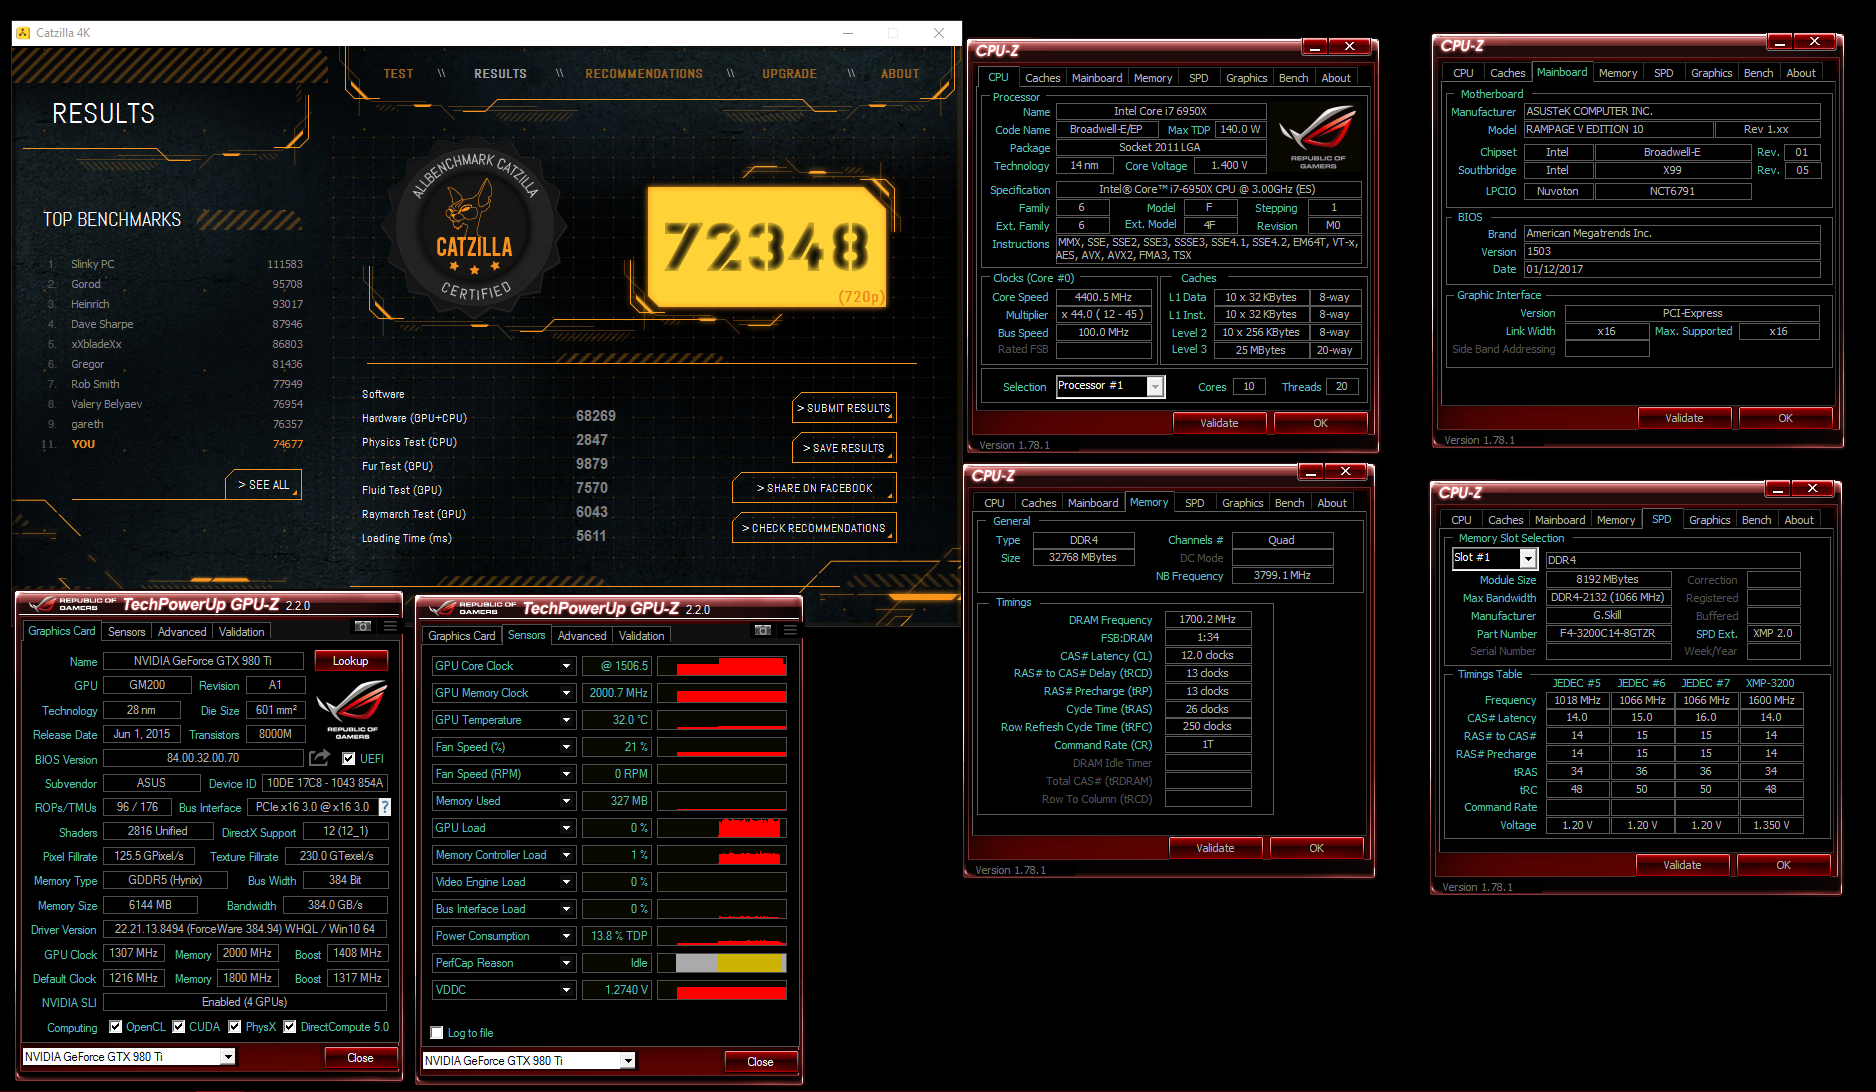
Task: Click the Catzilla 4K window title icon
Action: (23, 33)
